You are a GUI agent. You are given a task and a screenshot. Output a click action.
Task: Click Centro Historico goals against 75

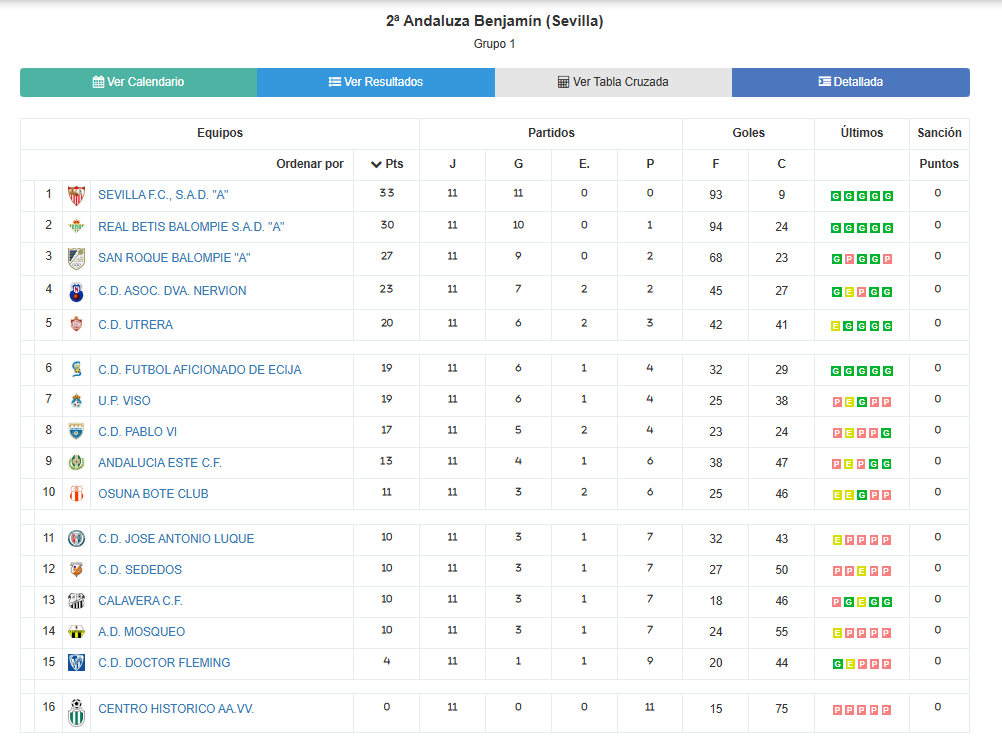point(782,709)
